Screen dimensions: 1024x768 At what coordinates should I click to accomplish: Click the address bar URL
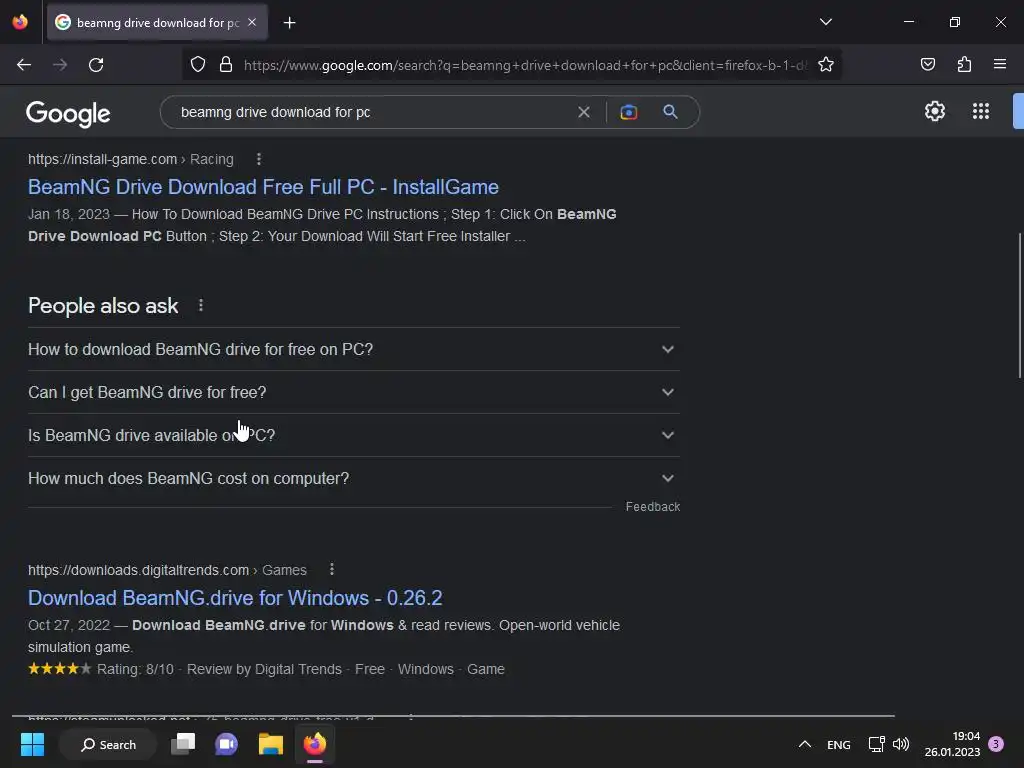pyautogui.click(x=525, y=65)
